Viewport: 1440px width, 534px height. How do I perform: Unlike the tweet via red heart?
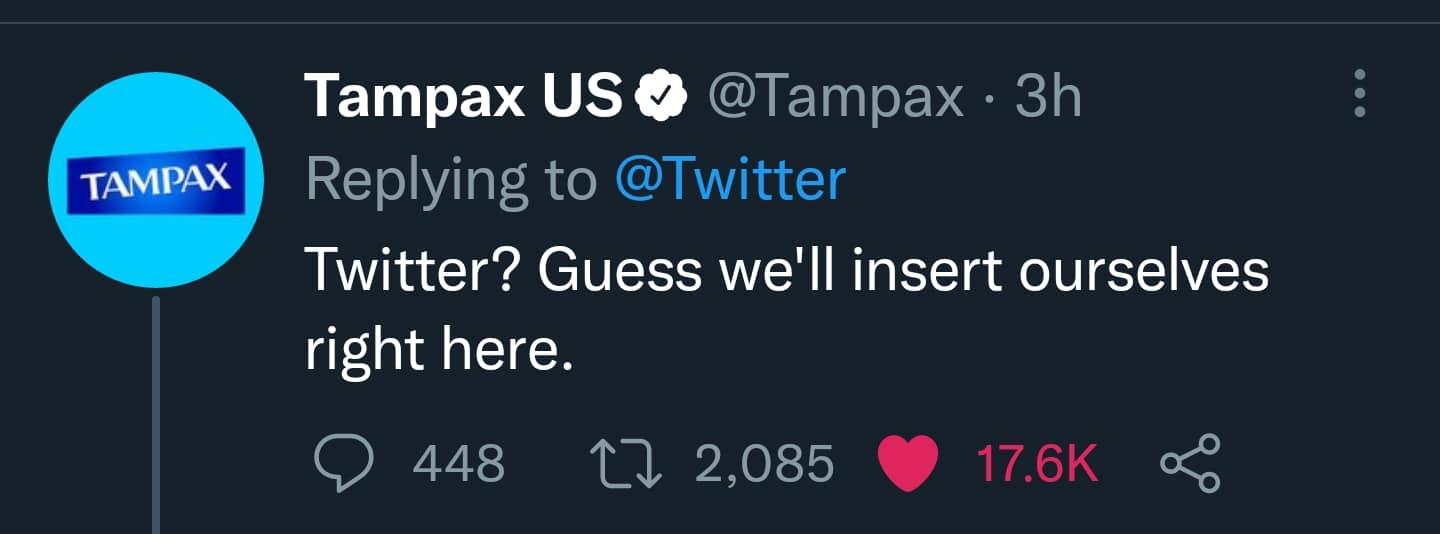pyautogui.click(x=908, y=463)
